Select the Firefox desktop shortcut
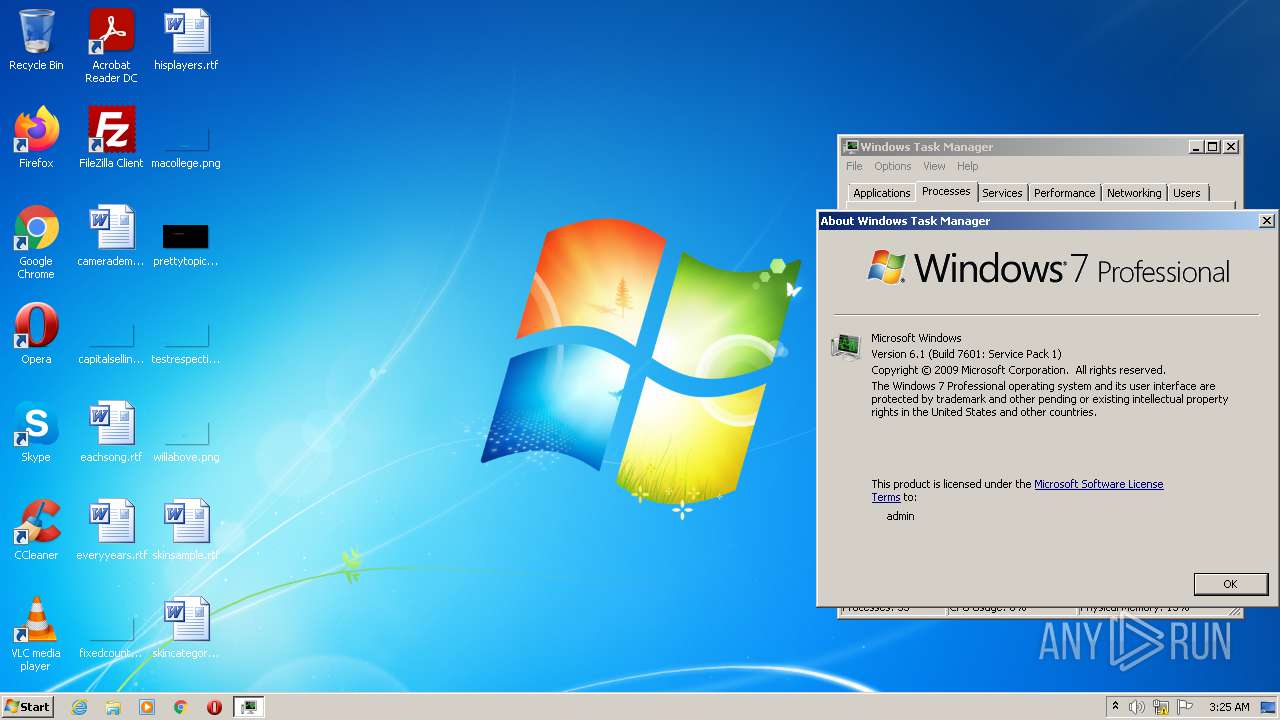The height and width of the screenshot is (720, 1280). 36,138
